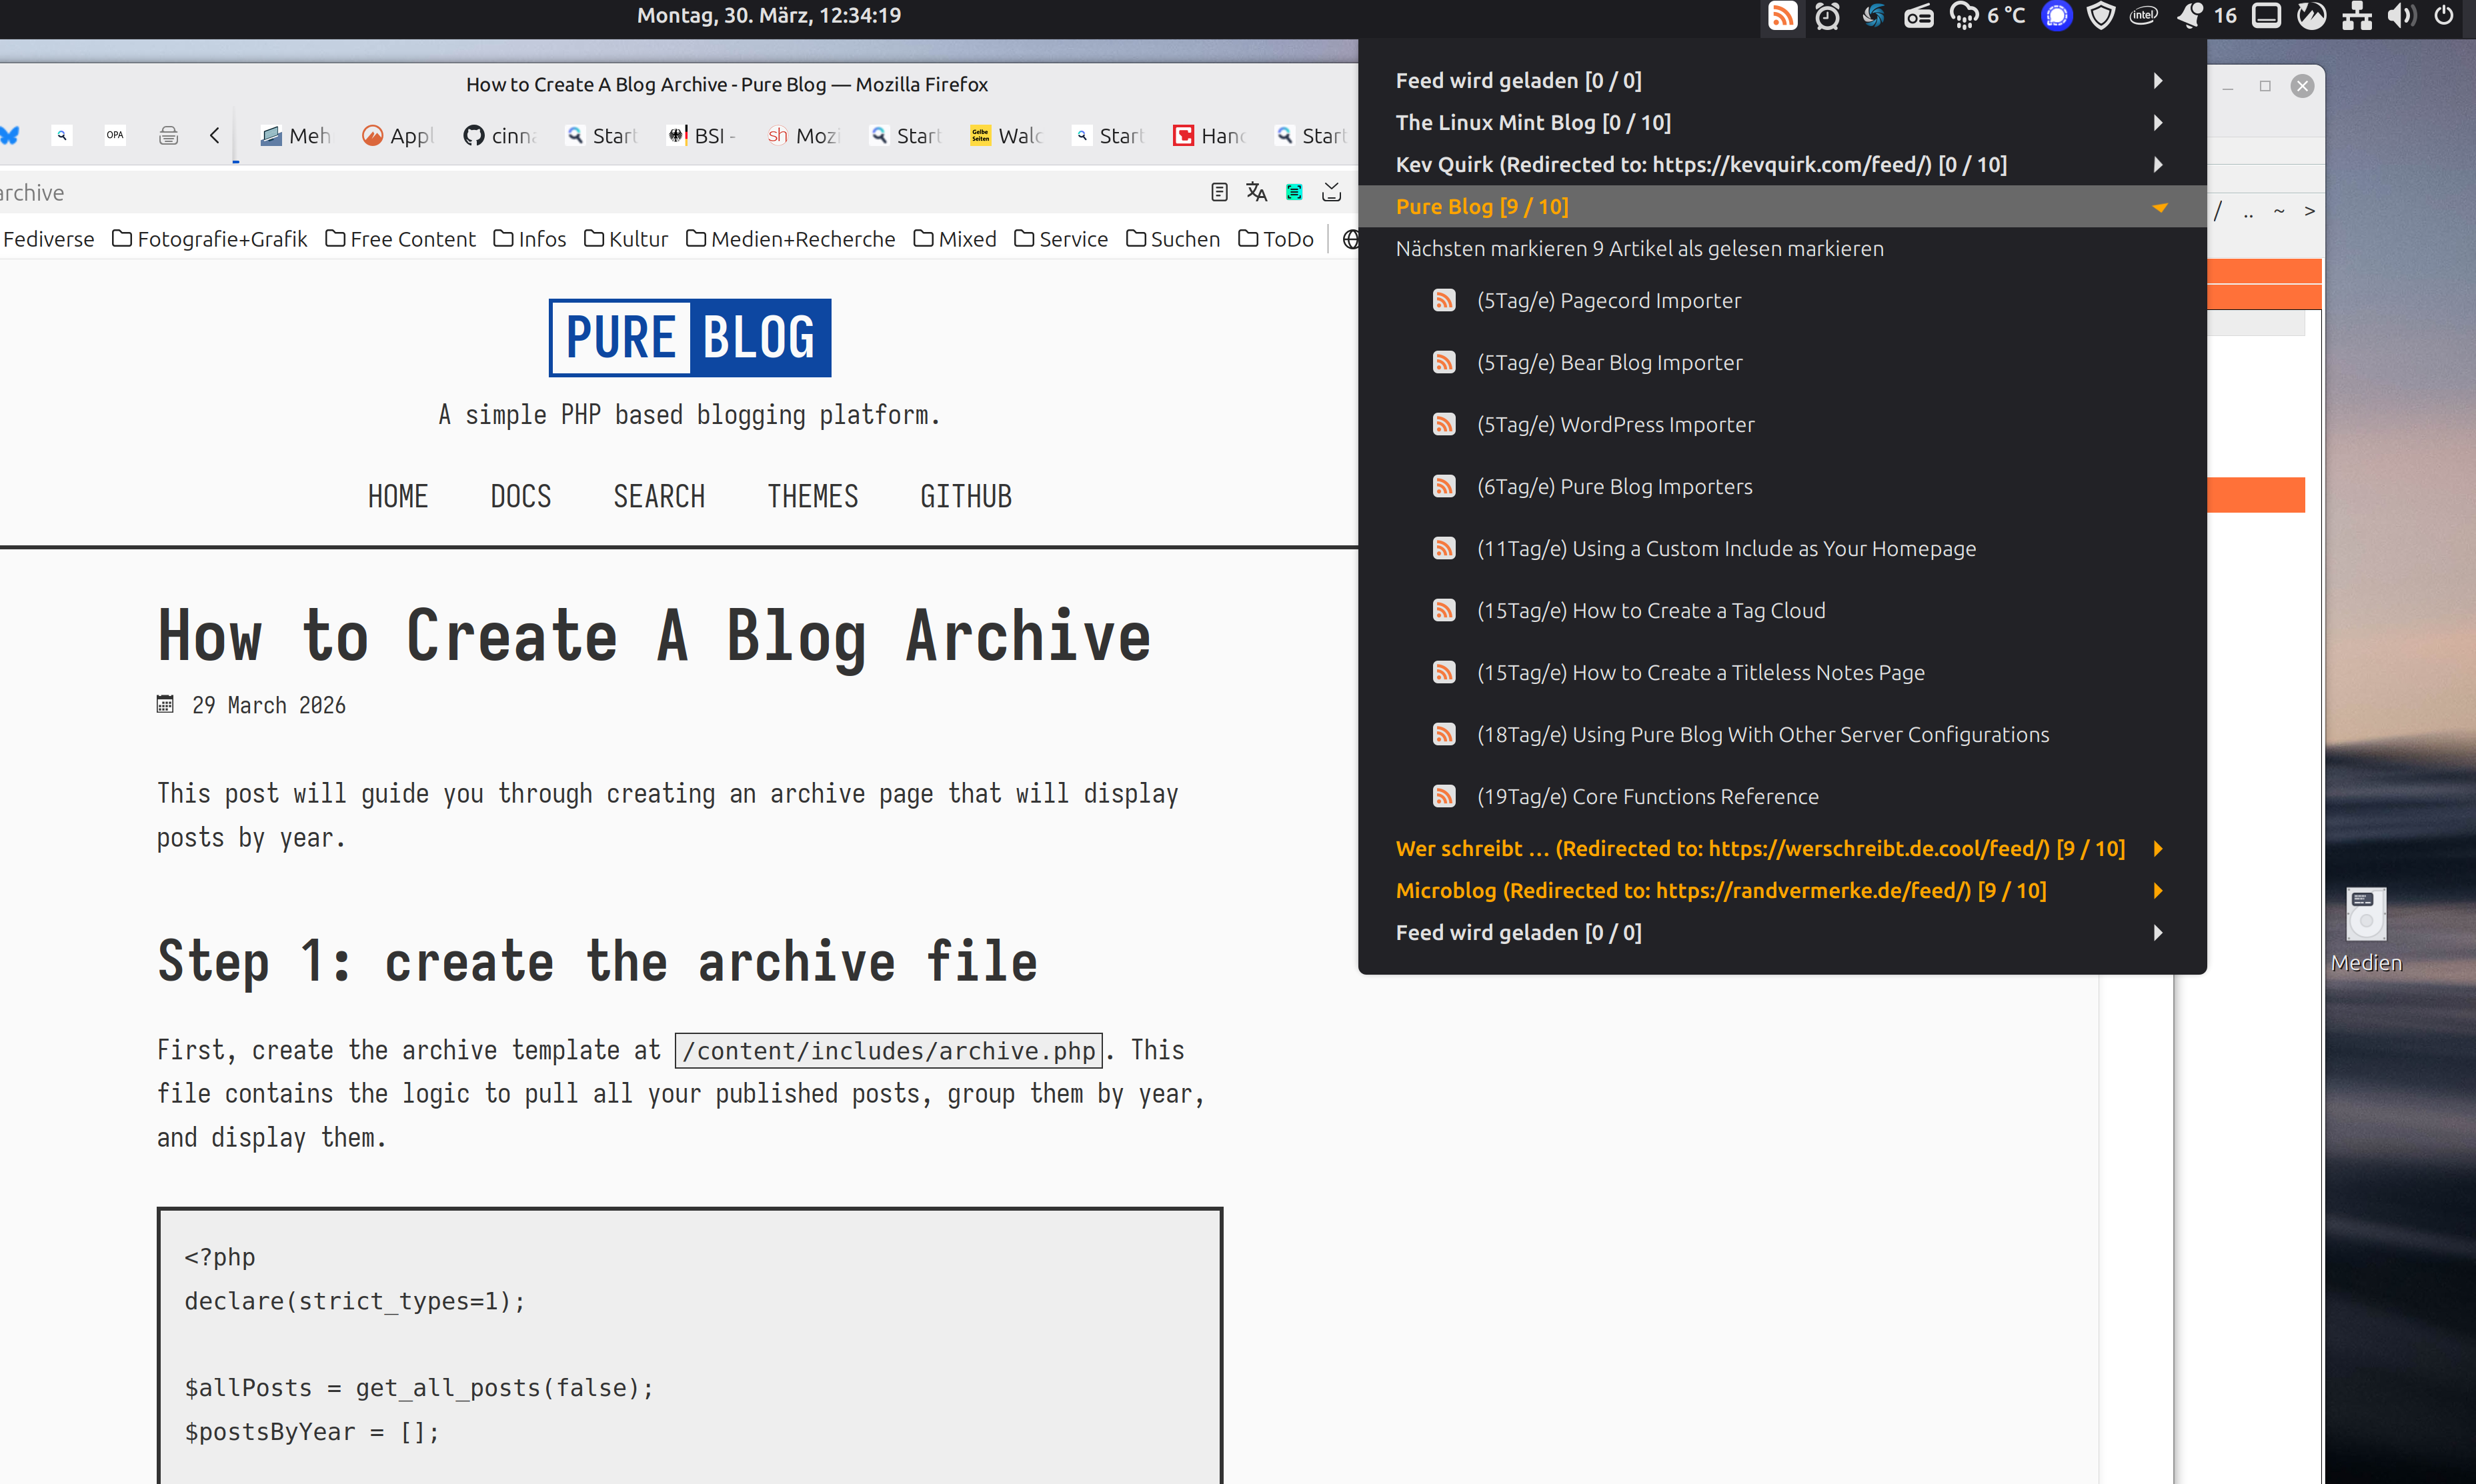Click the RSS icon beside Bear Blog Importer
Screen dimensions: 2476x1484
(x=1445, y=362)
